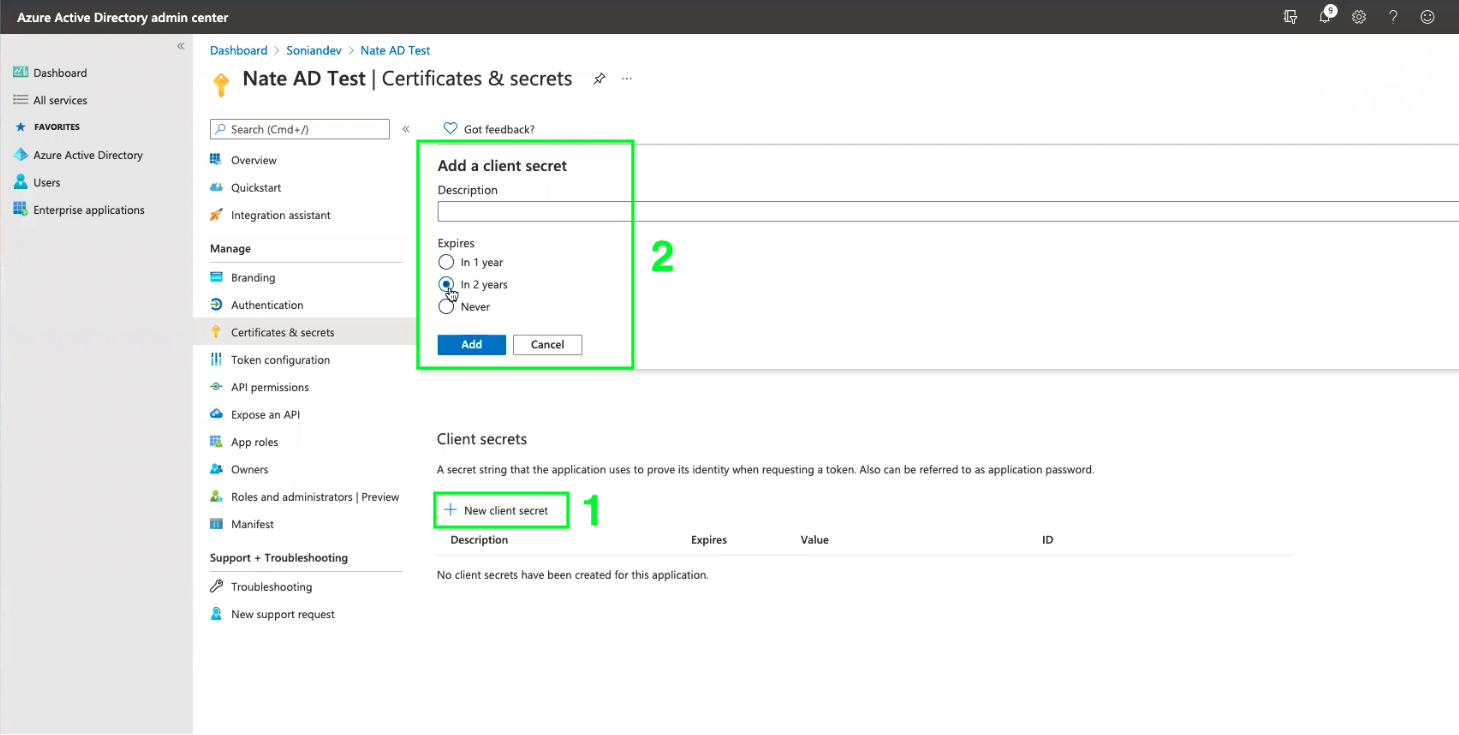Viewport: 1459px width, 735px height.
Task: Open the more options ellipsis menu
Action: pyautogui.click(x=627, y=78)
